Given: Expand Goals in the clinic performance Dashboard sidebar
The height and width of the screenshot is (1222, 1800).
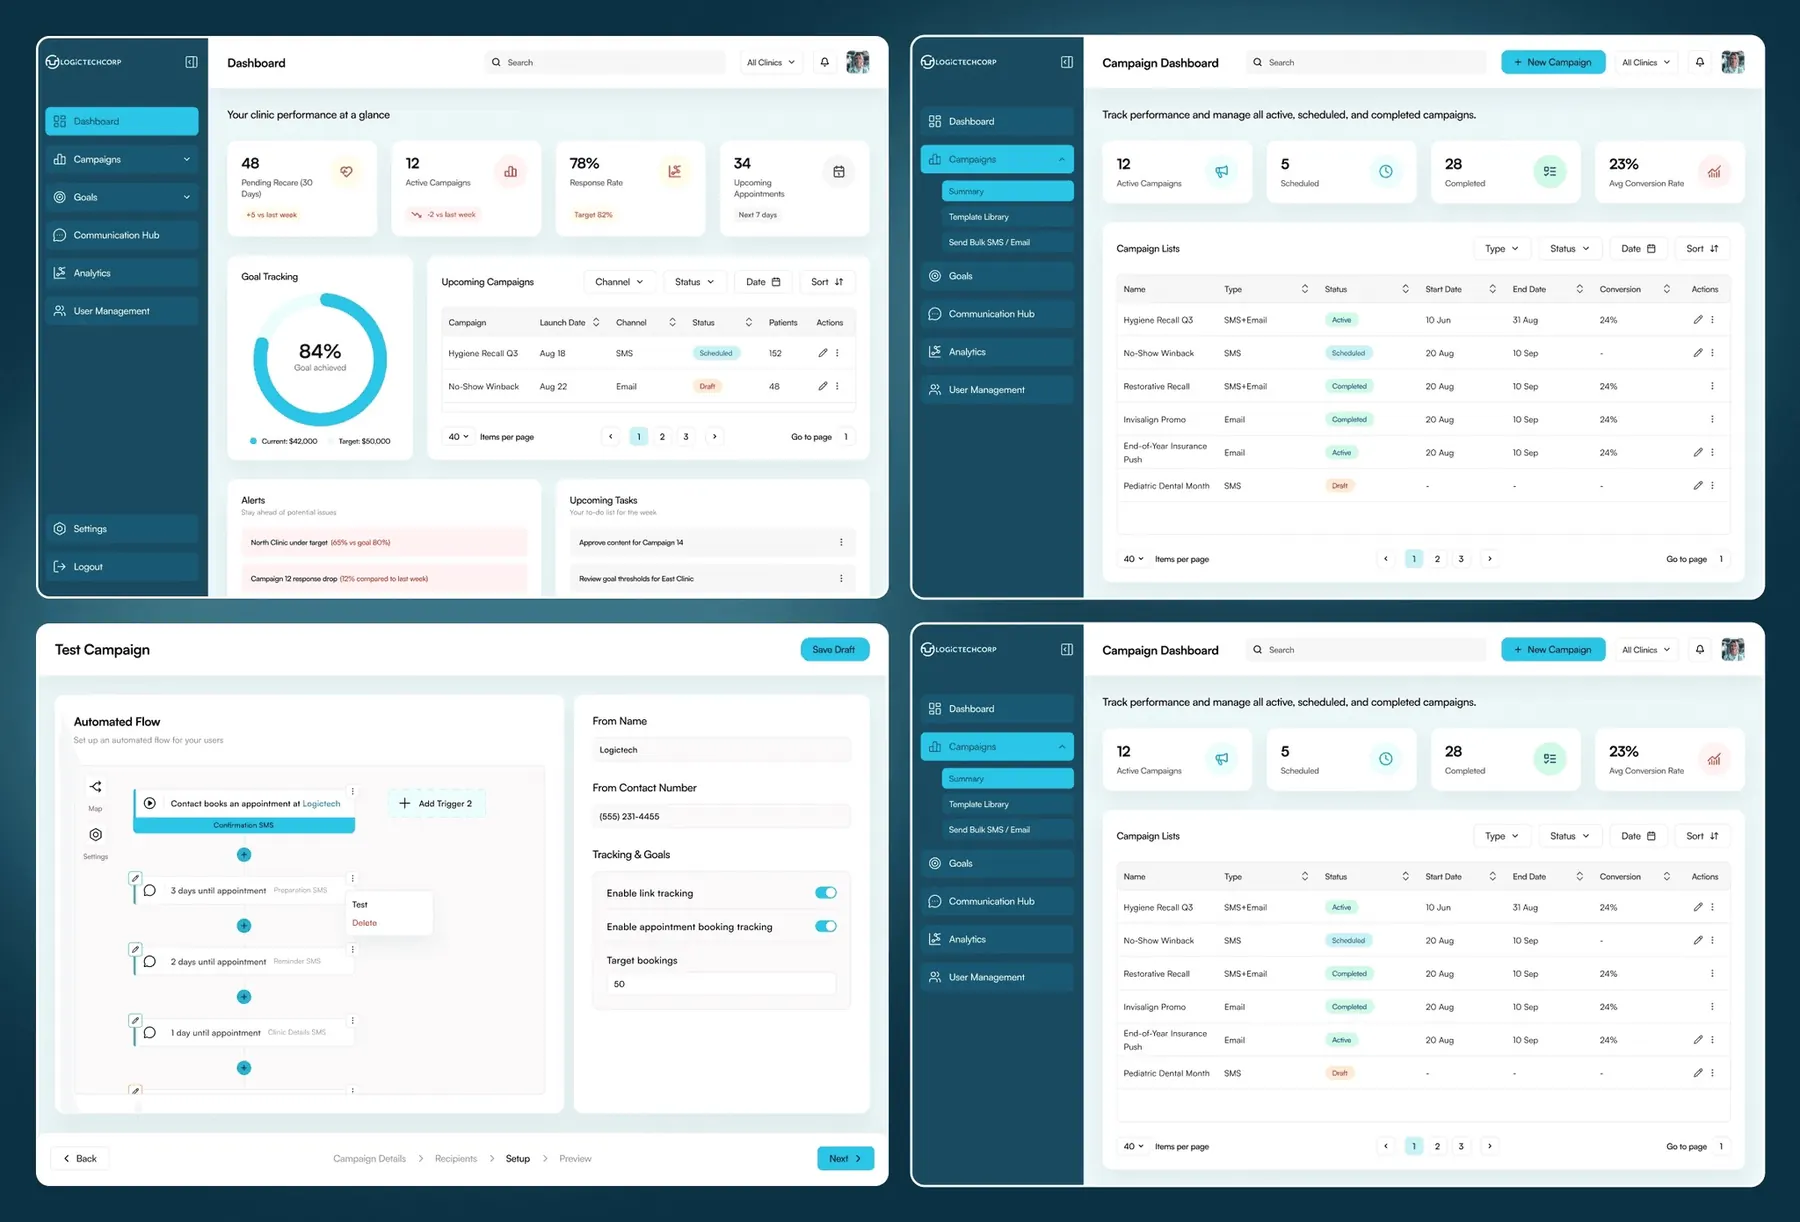Looking at the screenshot, I should click(x=122, y=197).
